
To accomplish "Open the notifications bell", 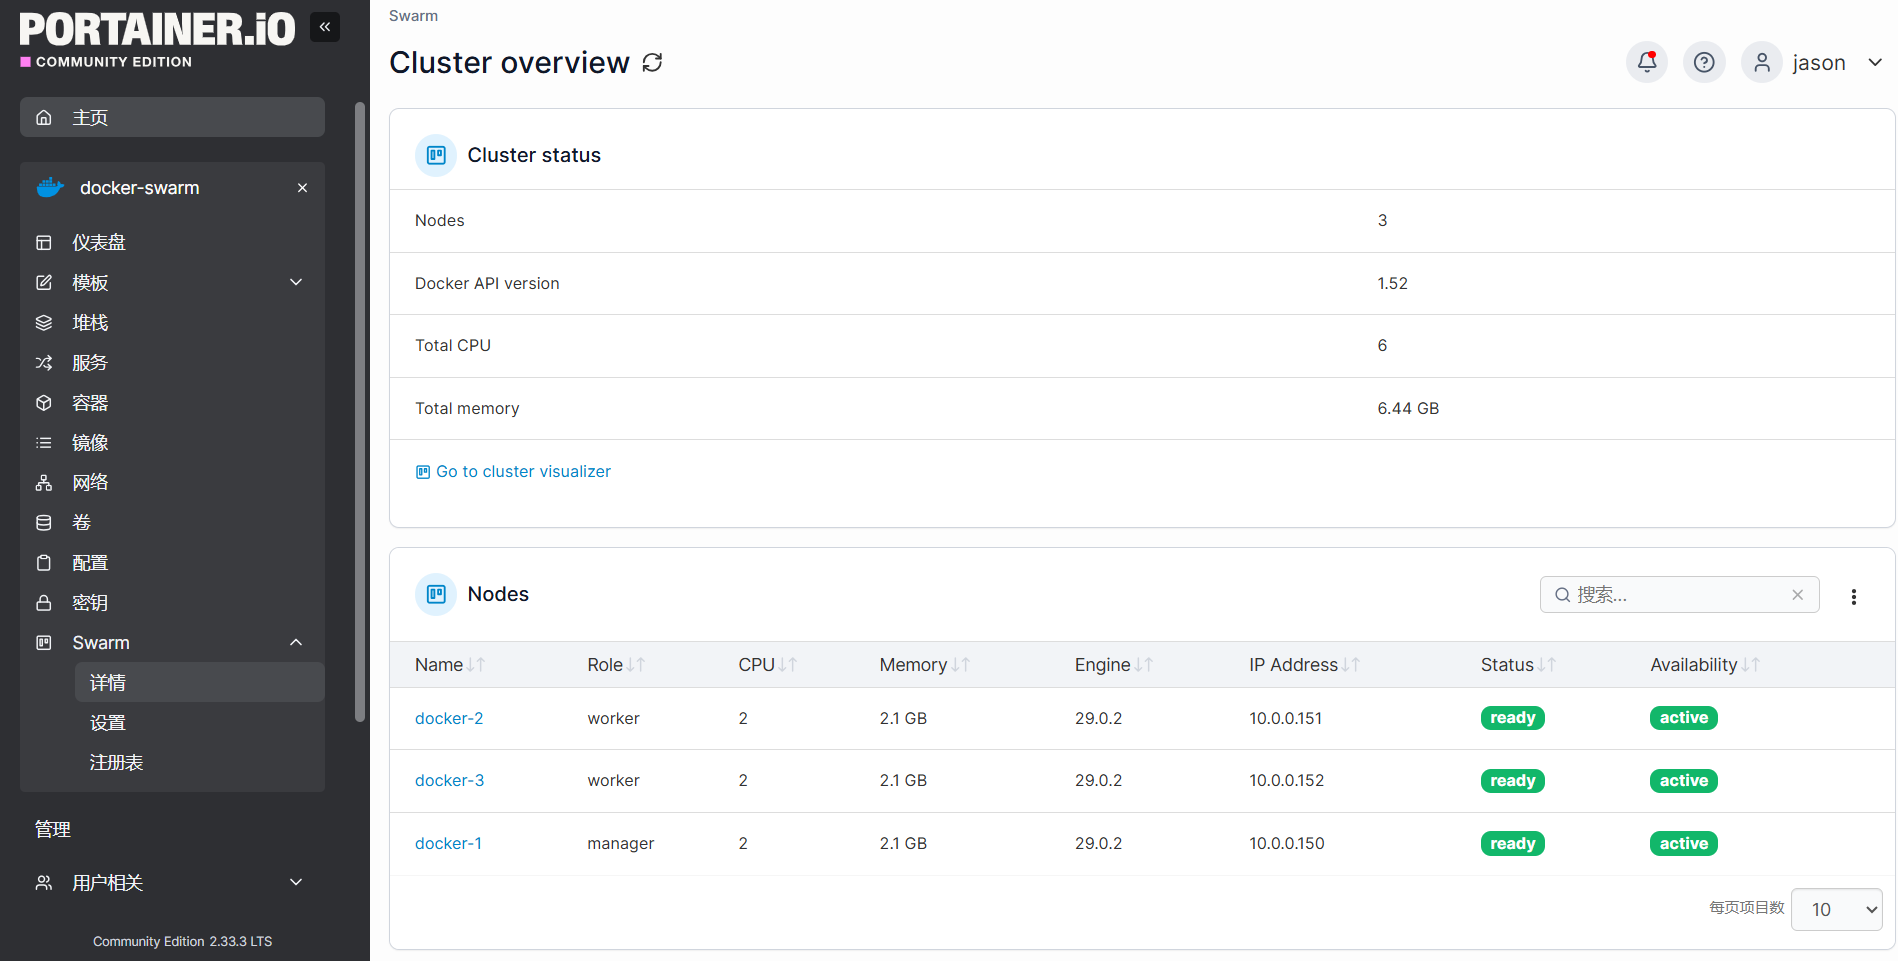I will tap(1646, 63).
